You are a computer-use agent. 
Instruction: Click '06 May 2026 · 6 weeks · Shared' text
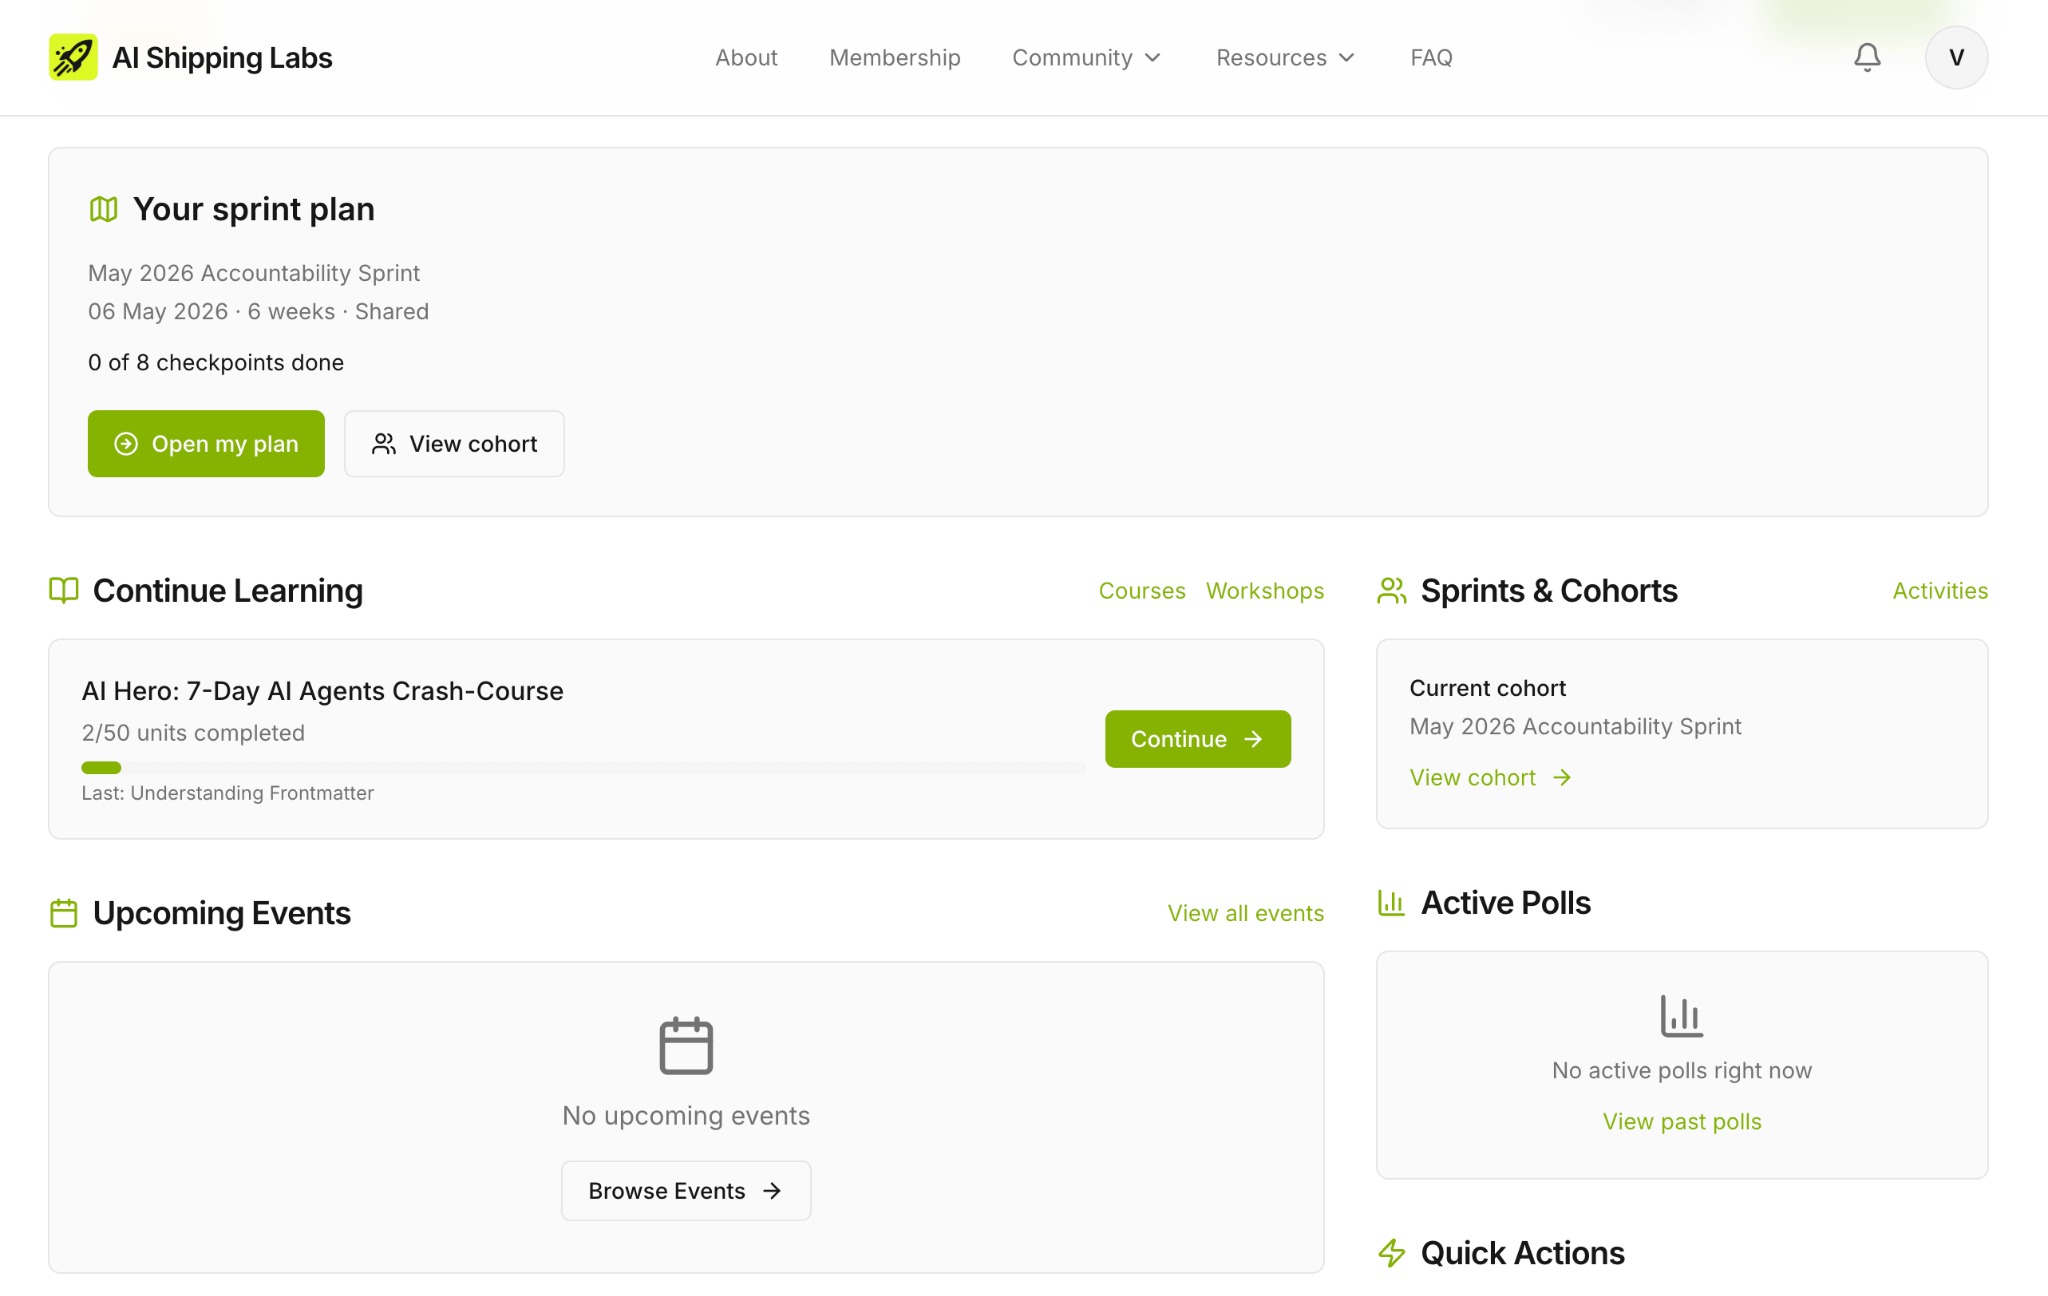coord(258,311)
